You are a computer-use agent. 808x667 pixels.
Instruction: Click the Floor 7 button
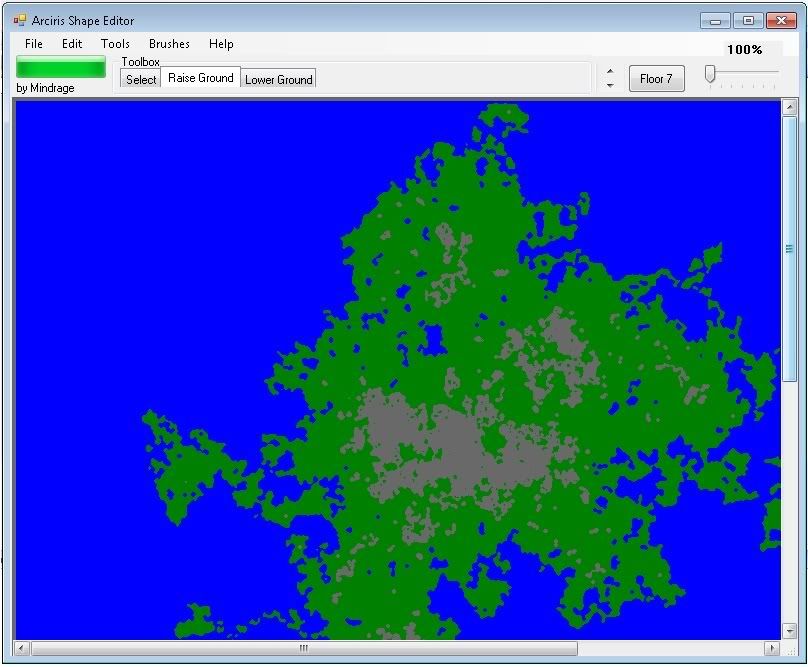pos(656,79)
